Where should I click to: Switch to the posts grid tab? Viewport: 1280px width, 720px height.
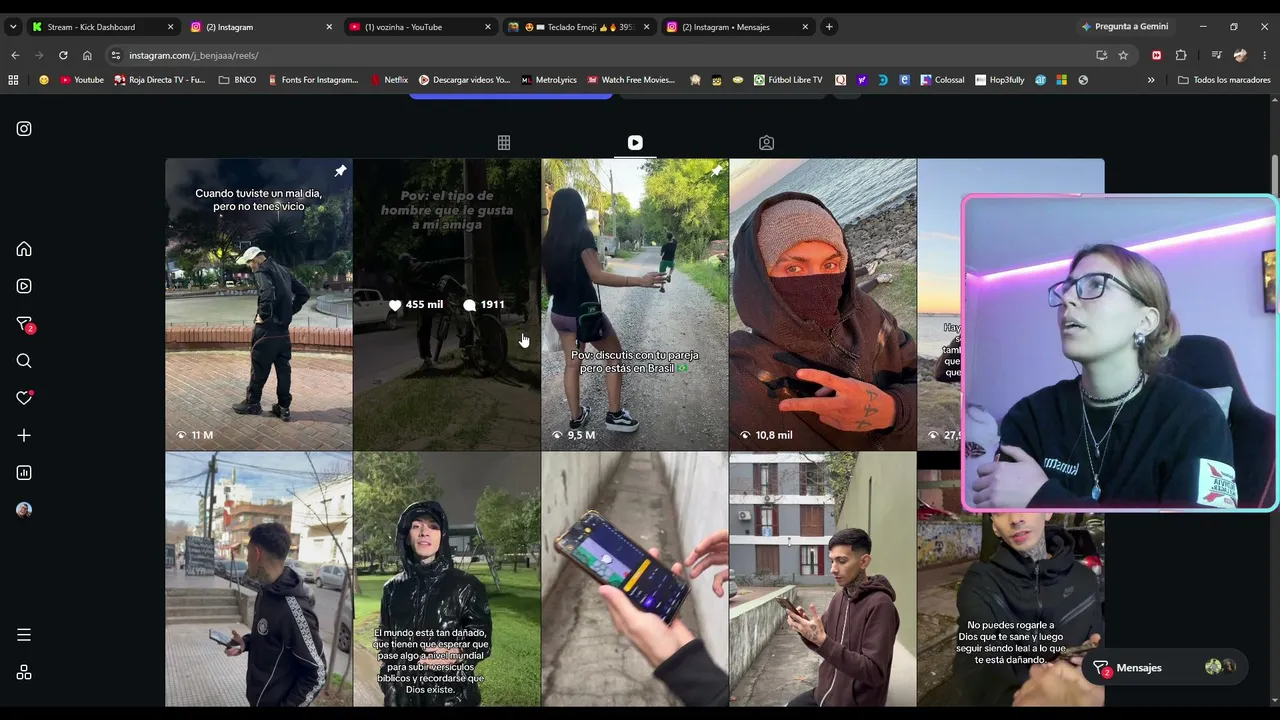(x=504, y=143)
